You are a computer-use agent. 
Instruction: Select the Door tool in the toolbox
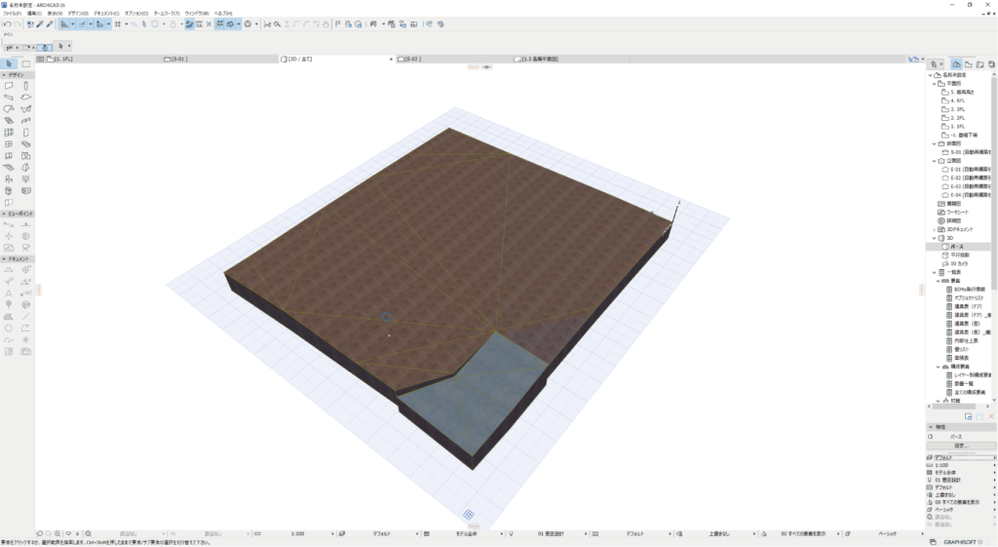pyautogui.click(x=26, y=132)
